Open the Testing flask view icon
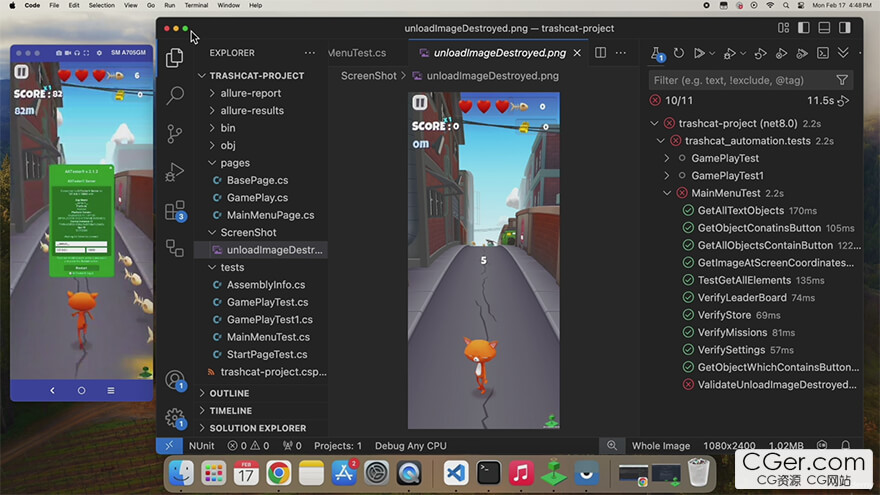The width and height of the screenshot is (880, 495). click(x=657, y=53)
